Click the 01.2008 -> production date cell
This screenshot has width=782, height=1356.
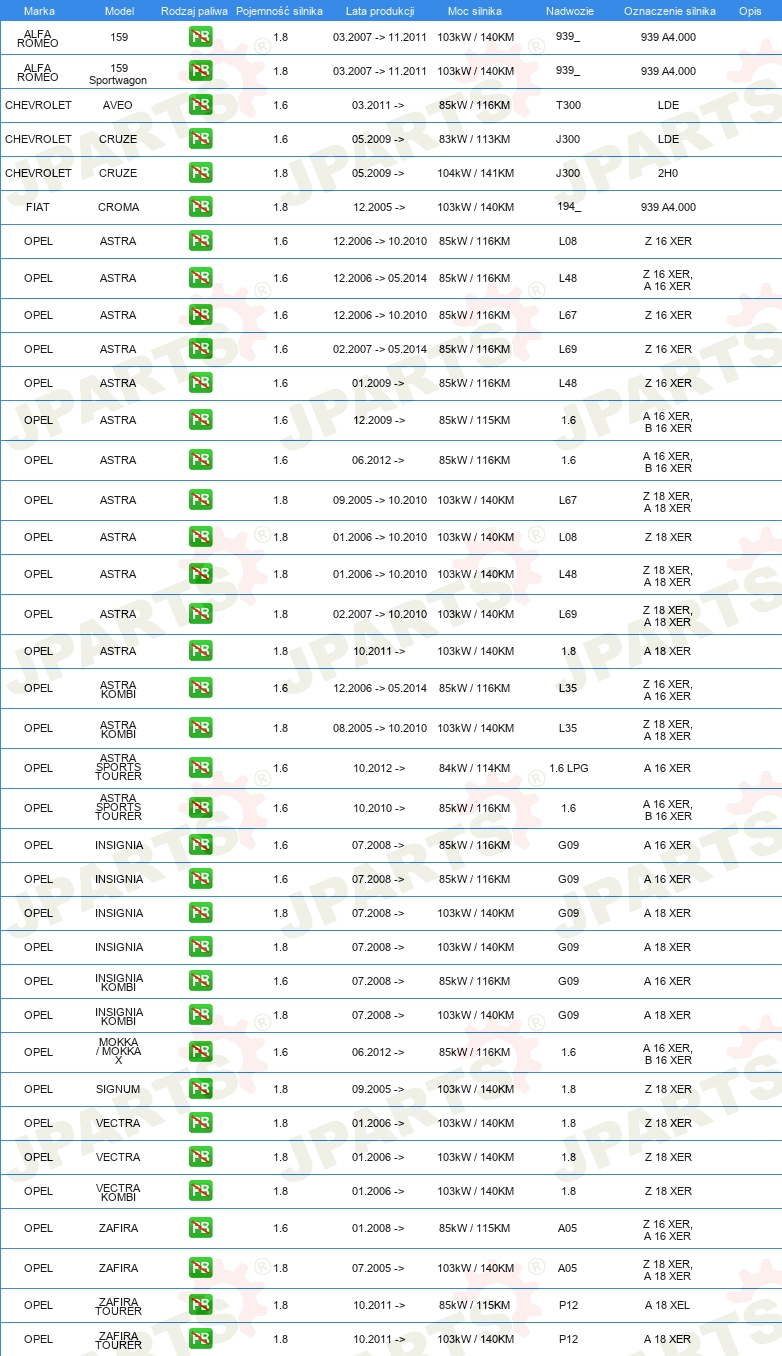(x=379, y=1228)
